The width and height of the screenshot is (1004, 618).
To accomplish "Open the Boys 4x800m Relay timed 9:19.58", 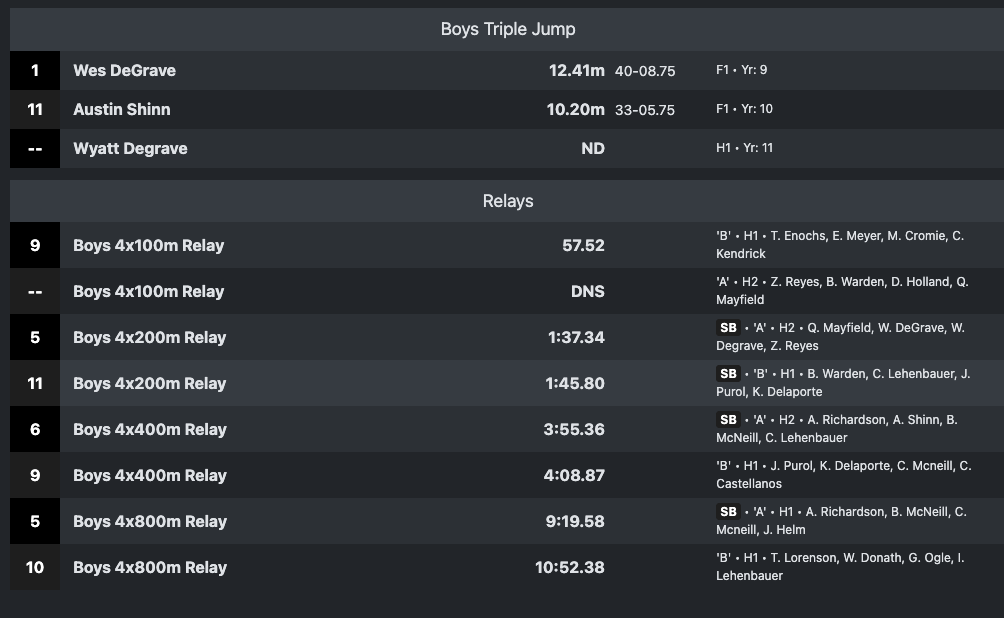I will 149,522.
